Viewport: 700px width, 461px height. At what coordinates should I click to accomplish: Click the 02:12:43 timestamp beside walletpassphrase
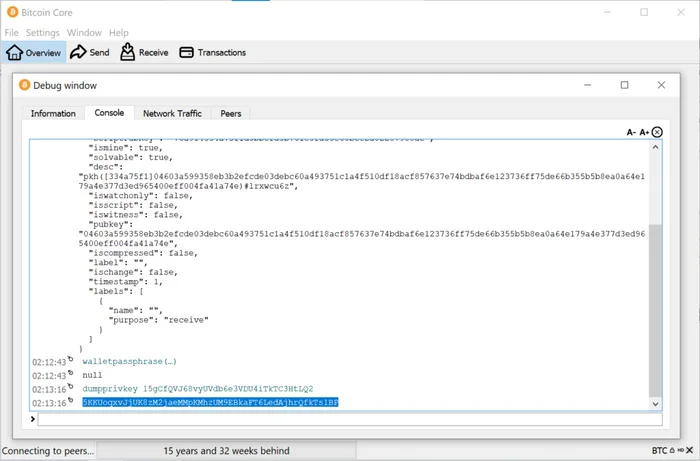(x=49, y=362)
